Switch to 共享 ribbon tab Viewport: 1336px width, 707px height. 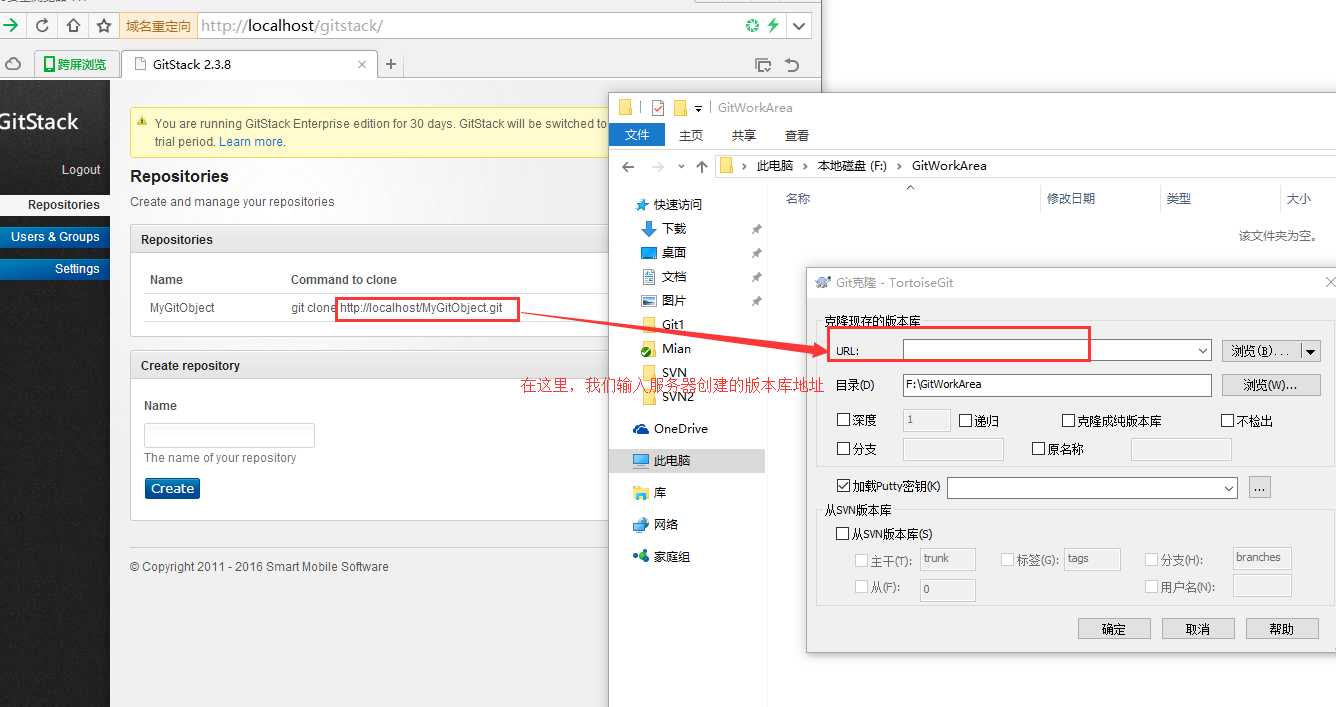(x=744, y=135)
